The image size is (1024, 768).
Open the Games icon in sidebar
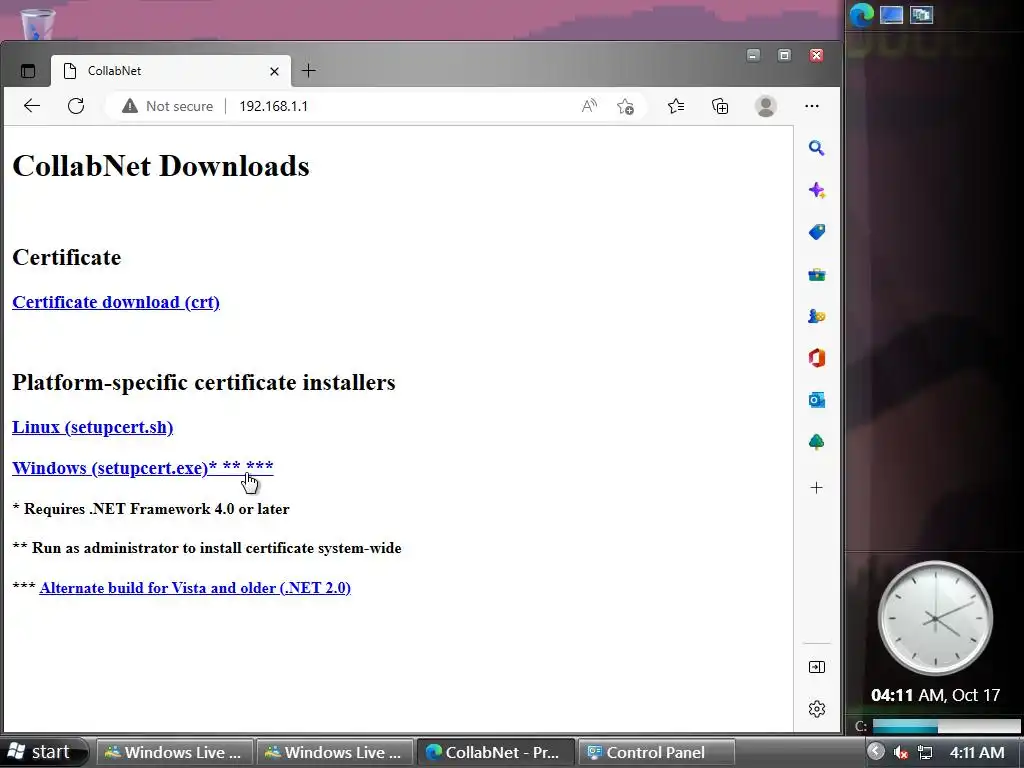click(x=816, y=316)
